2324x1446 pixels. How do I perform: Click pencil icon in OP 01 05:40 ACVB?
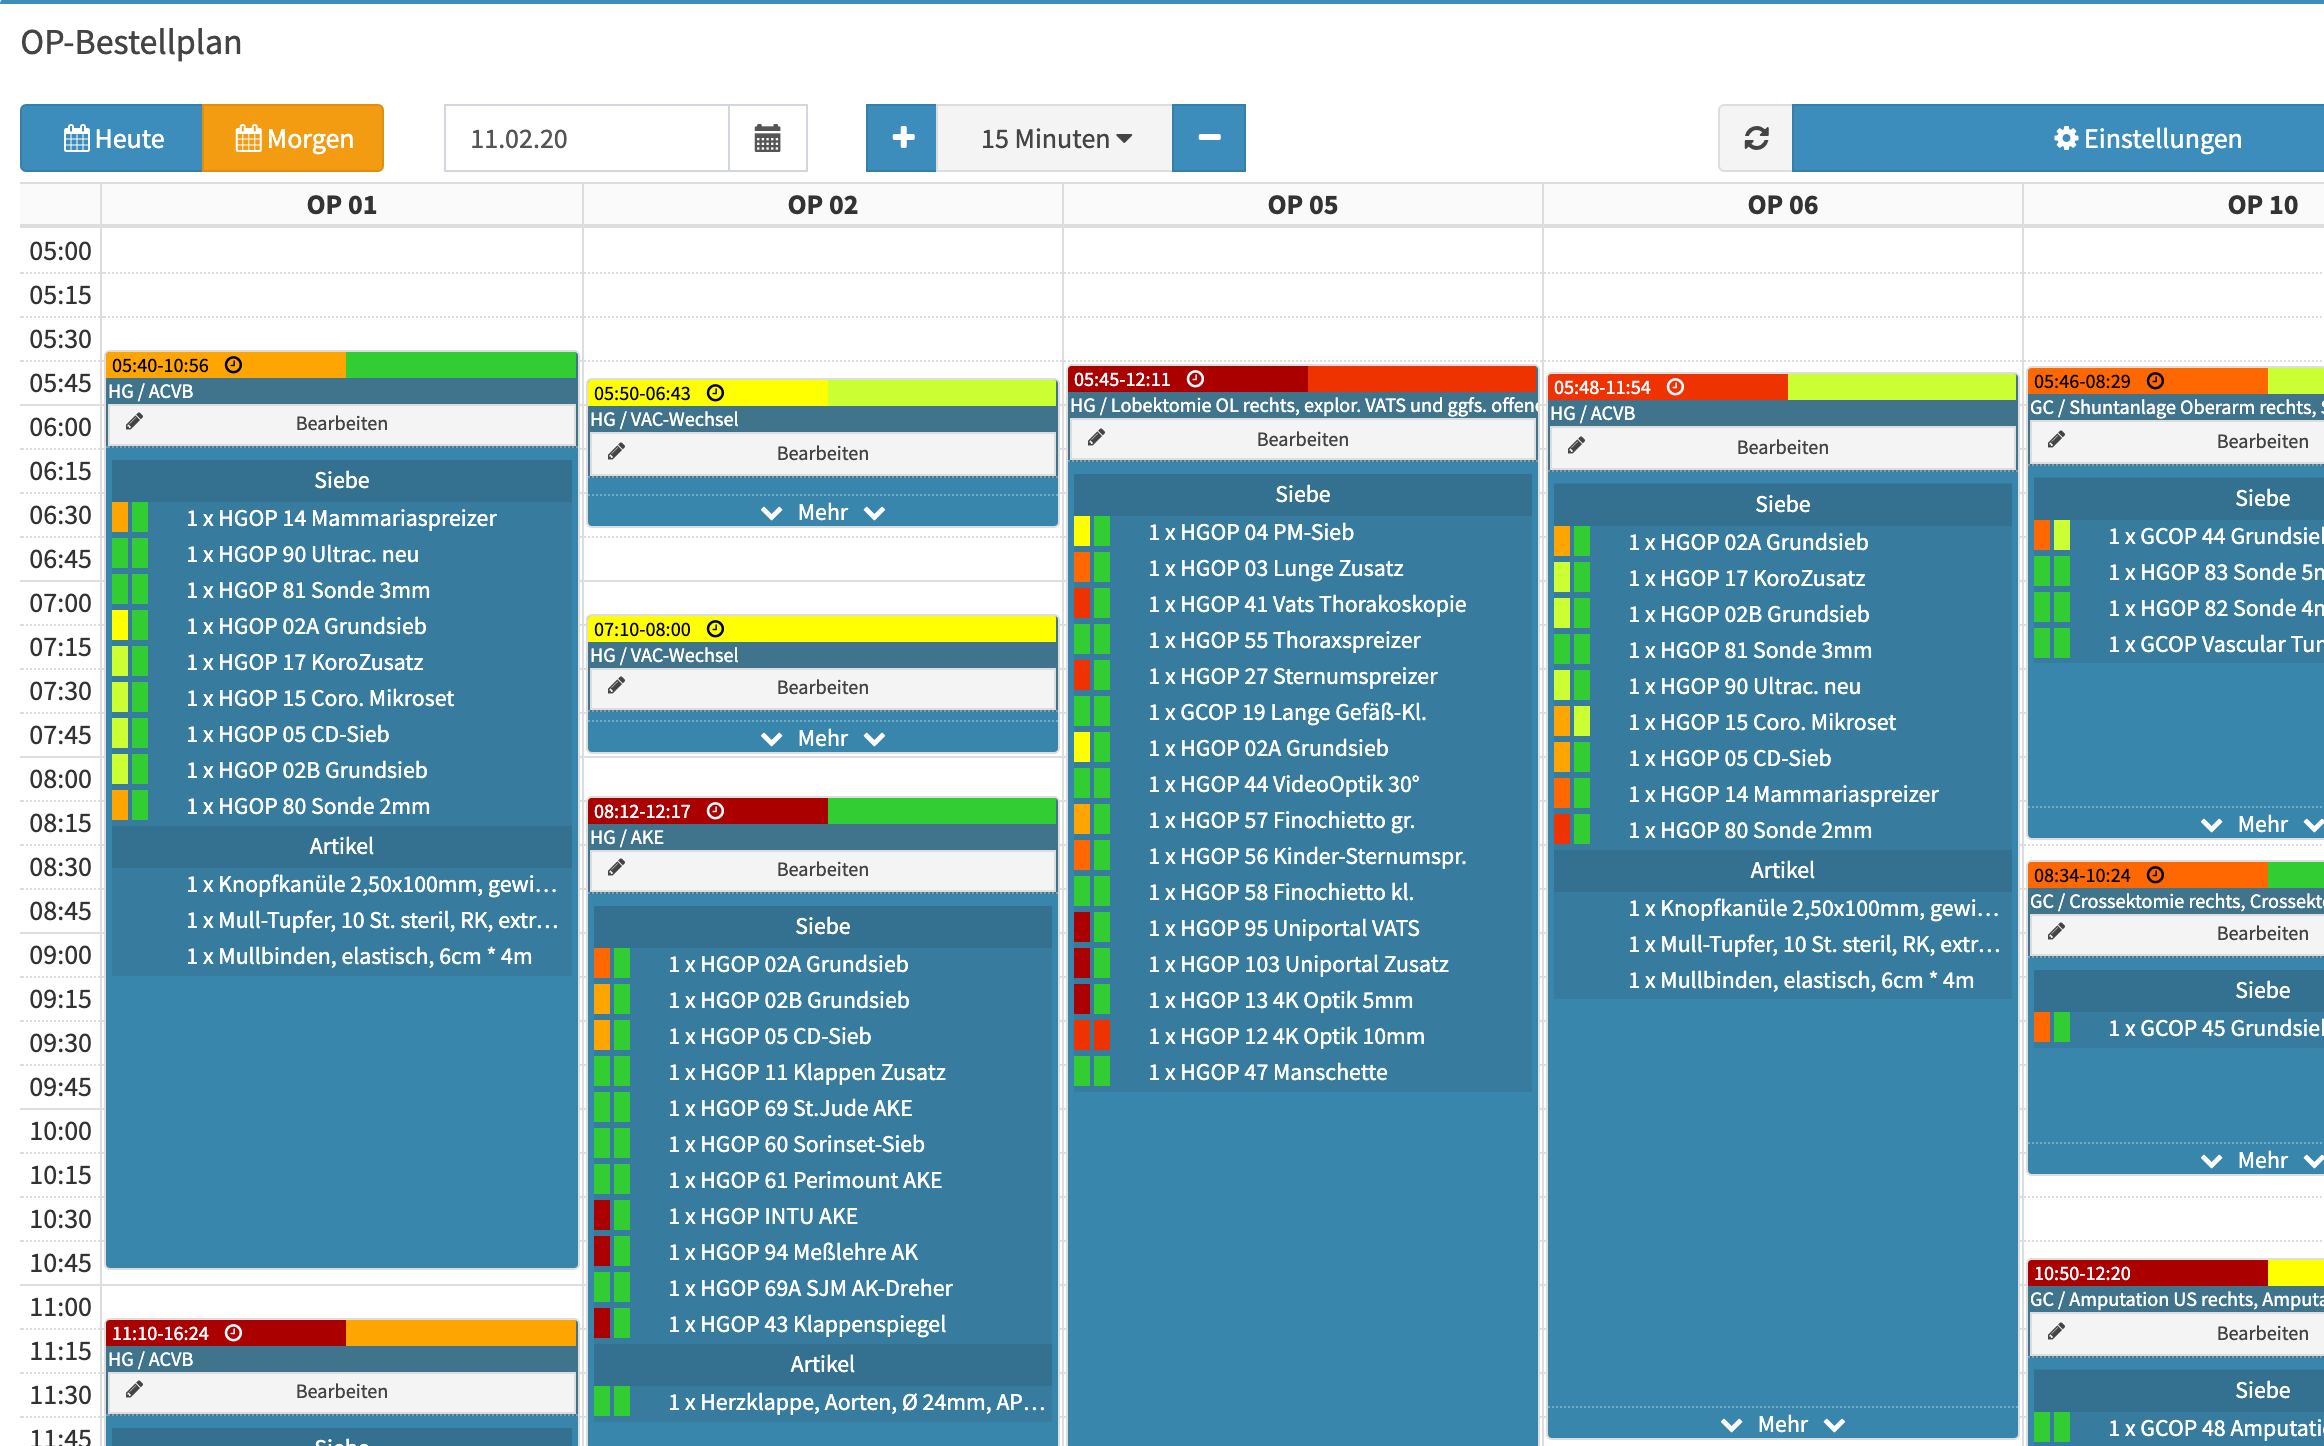134,422
